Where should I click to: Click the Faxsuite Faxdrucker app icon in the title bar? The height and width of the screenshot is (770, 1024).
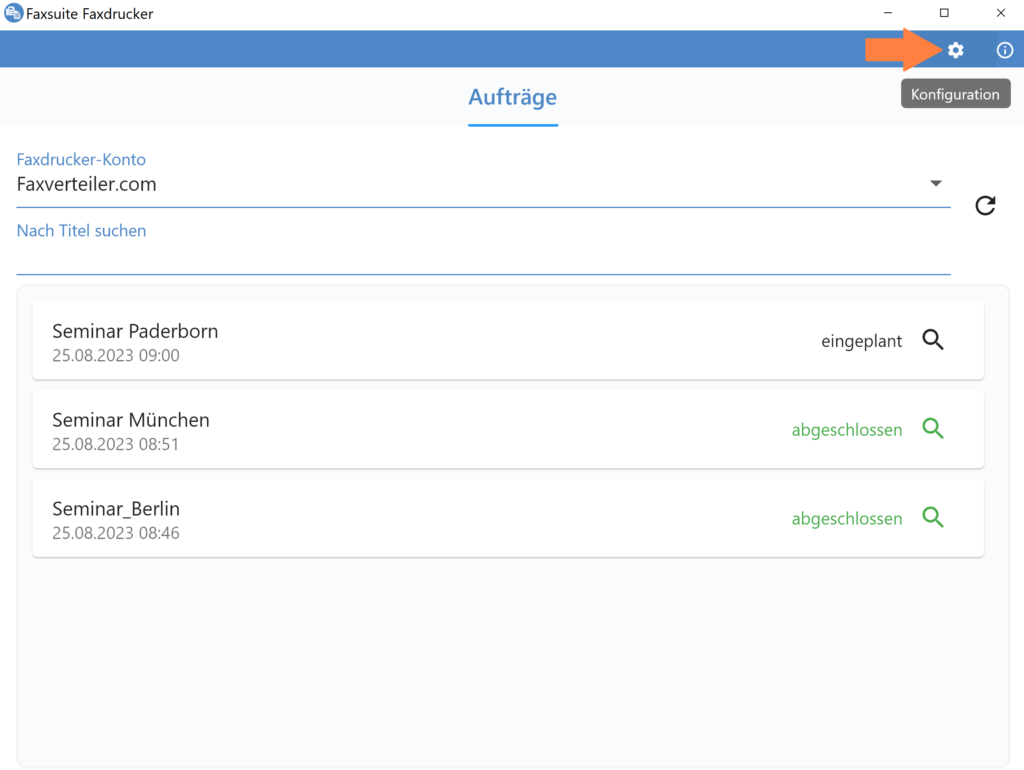tap(13, 13)
